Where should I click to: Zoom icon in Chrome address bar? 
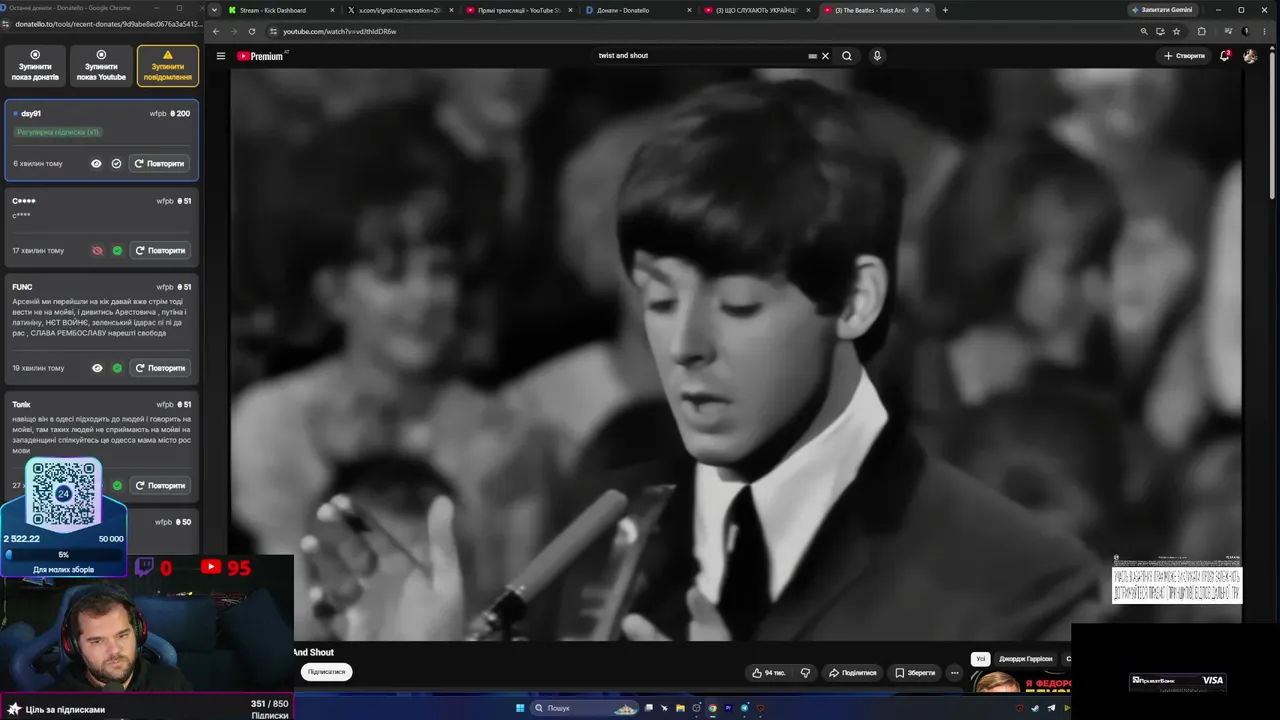tap(1144, 31)
